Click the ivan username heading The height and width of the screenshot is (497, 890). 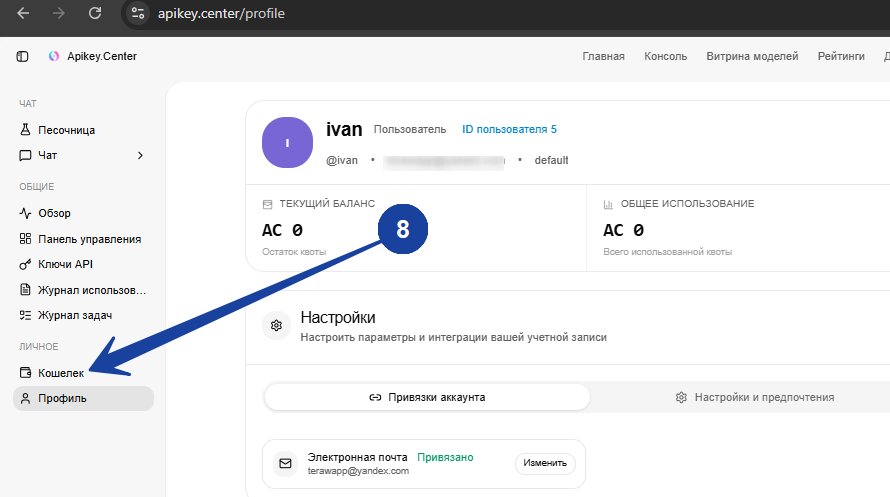coord(344,129)
